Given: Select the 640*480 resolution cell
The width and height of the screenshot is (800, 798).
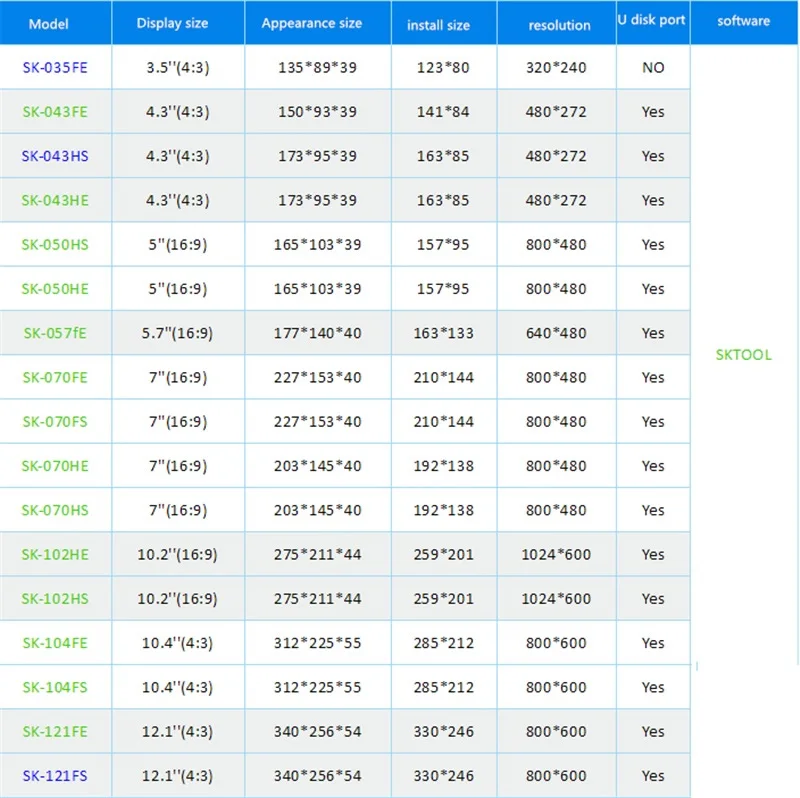Looking at the screenshot, I should coord(556,333).
